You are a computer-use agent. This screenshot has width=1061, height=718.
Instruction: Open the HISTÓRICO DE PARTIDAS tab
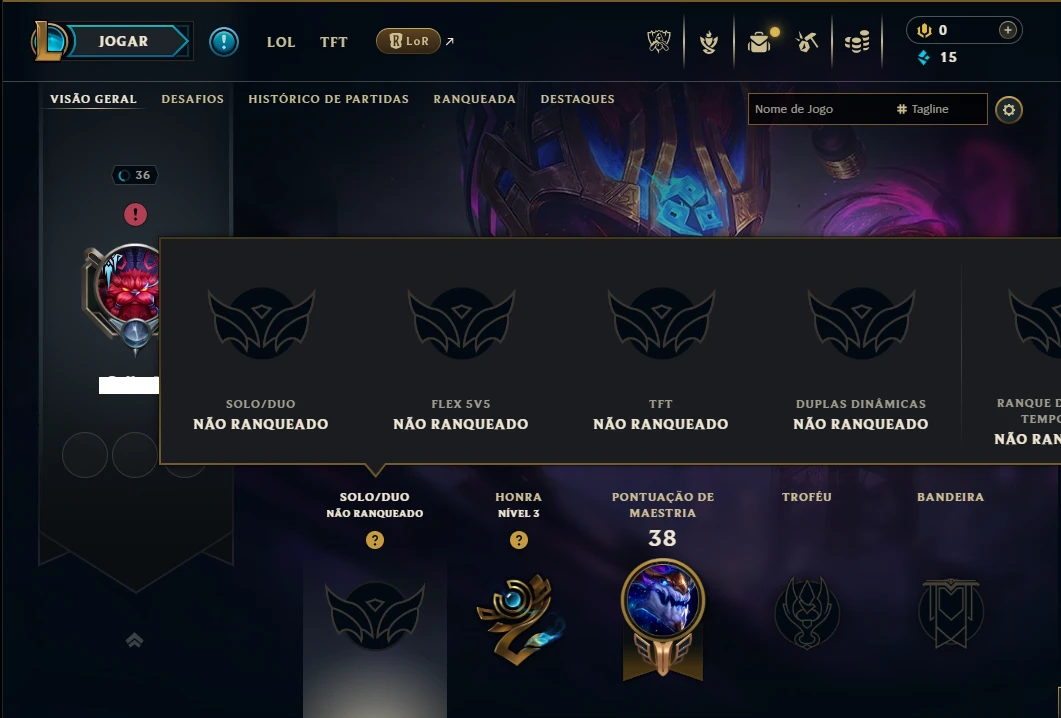[x=328, y=99]
